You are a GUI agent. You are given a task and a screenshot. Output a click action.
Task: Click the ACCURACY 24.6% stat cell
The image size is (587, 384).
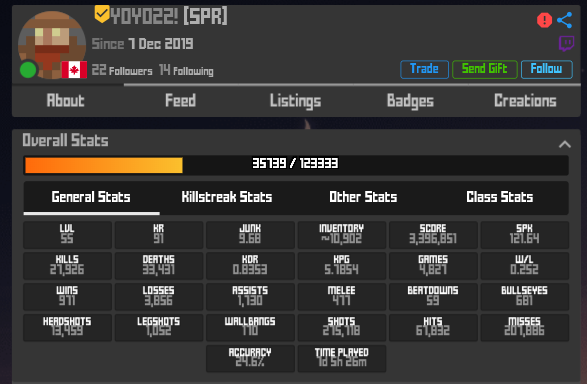point(250,359)
